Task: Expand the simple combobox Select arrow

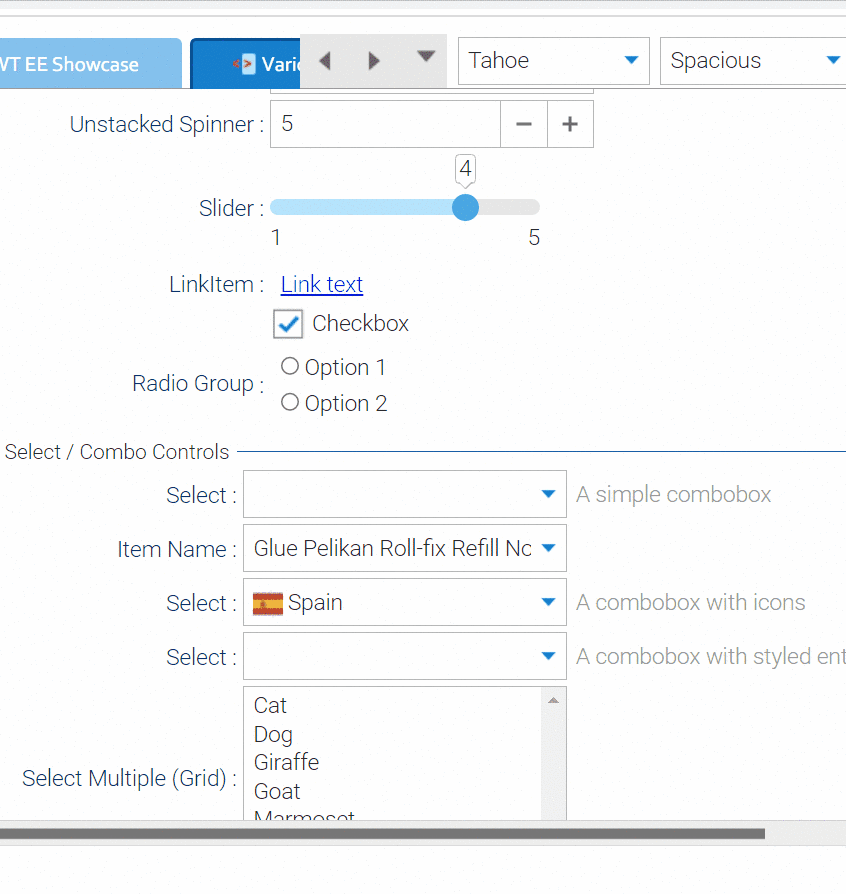Action: (548, 494)
